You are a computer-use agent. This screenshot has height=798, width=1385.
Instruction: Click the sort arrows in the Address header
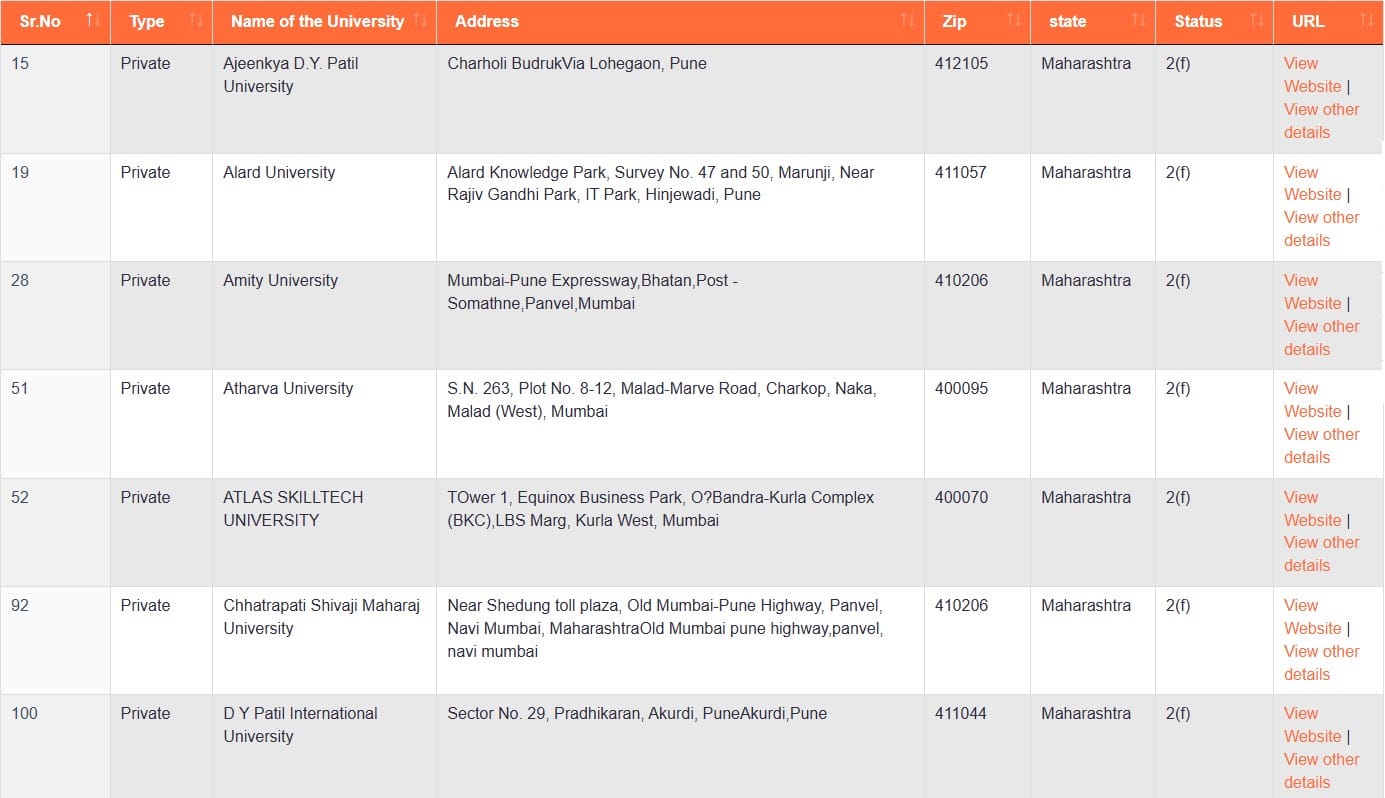(907, 20)
